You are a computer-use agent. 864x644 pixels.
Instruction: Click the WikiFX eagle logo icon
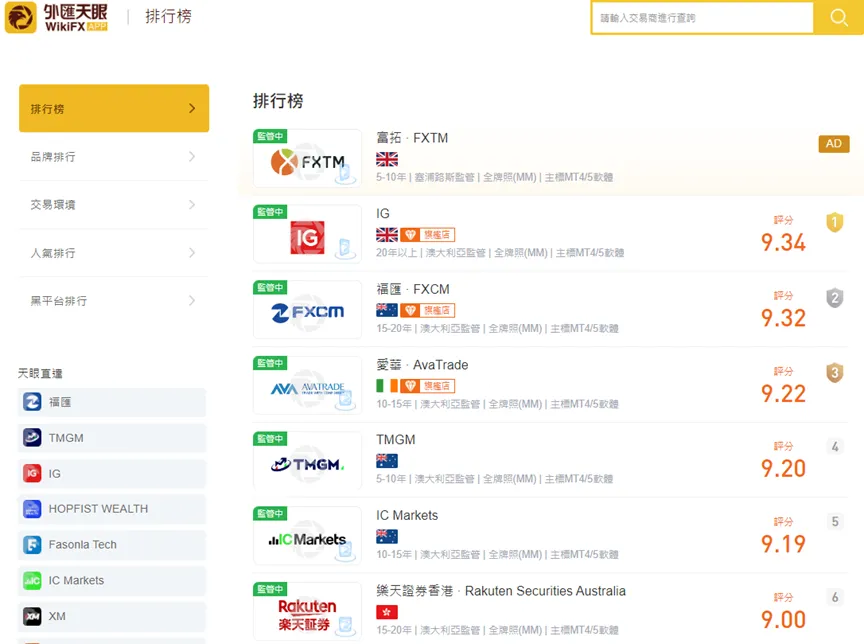[20, 17]
